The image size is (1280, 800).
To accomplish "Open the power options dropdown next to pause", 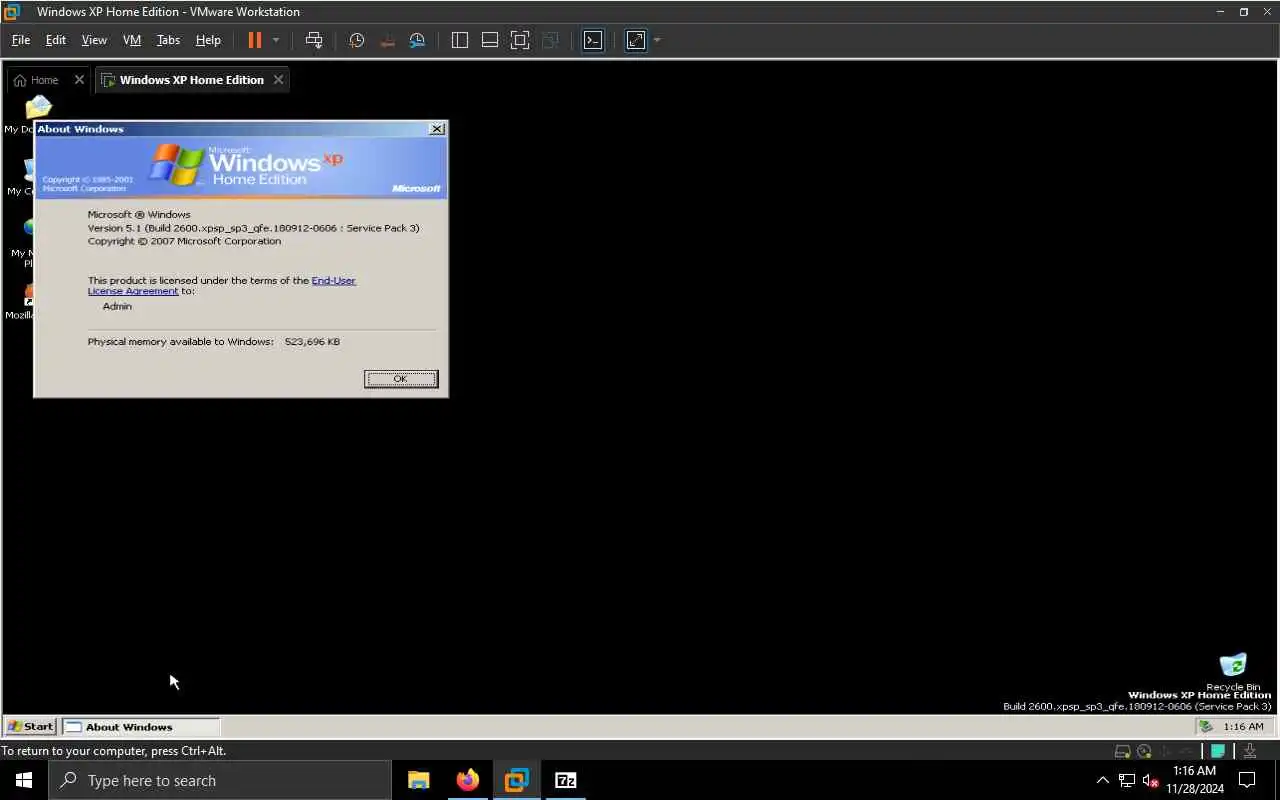I will (x=276, y=40).
